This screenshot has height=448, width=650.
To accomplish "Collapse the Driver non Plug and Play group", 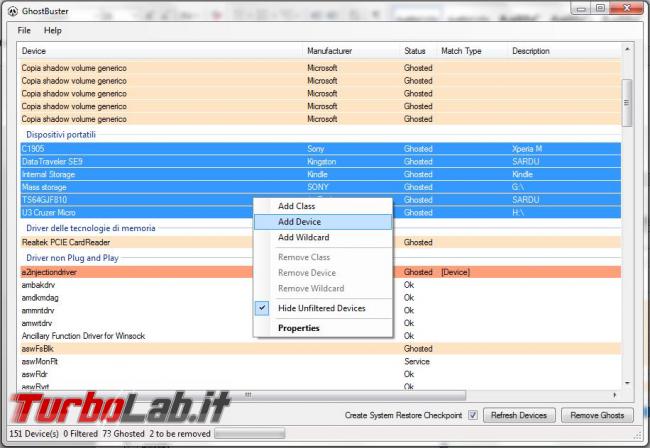I will pyautogui.click(x=73, y=258).
